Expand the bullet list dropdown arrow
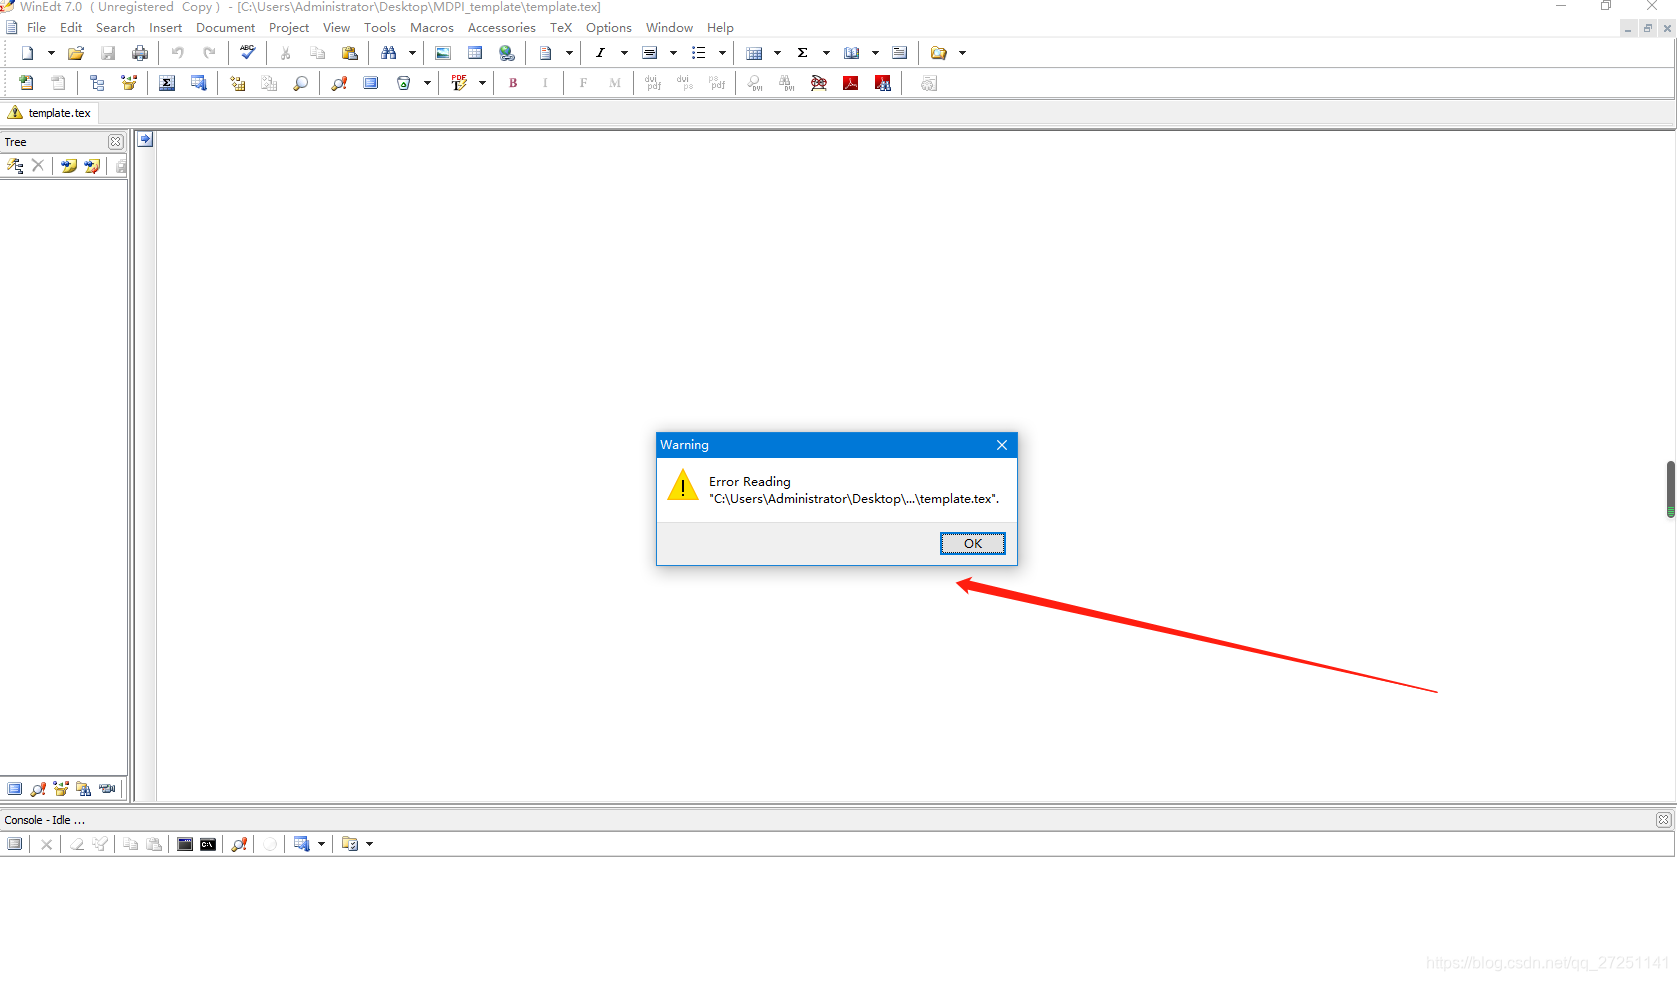The height and width of the screenshot is (981, 1677). tap(722, 53)
